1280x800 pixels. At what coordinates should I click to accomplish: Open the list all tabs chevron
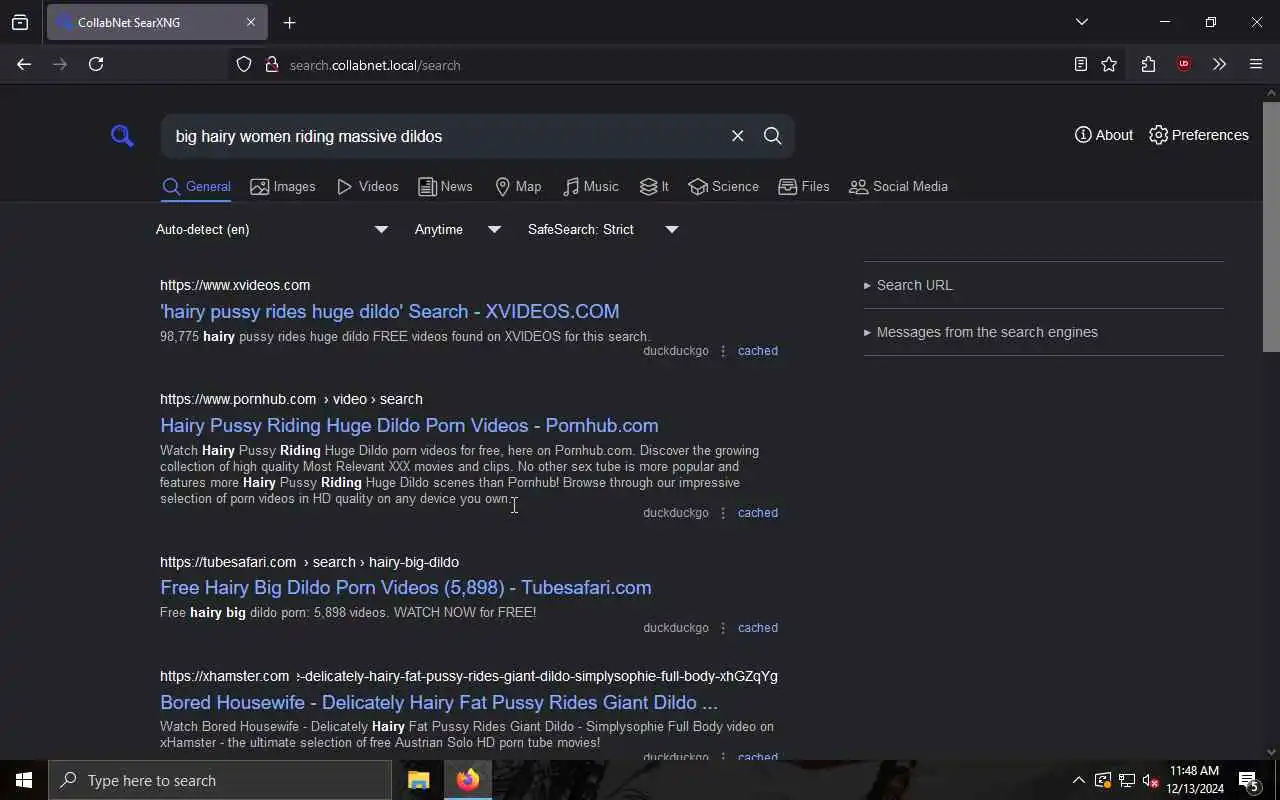(1081, 22)
